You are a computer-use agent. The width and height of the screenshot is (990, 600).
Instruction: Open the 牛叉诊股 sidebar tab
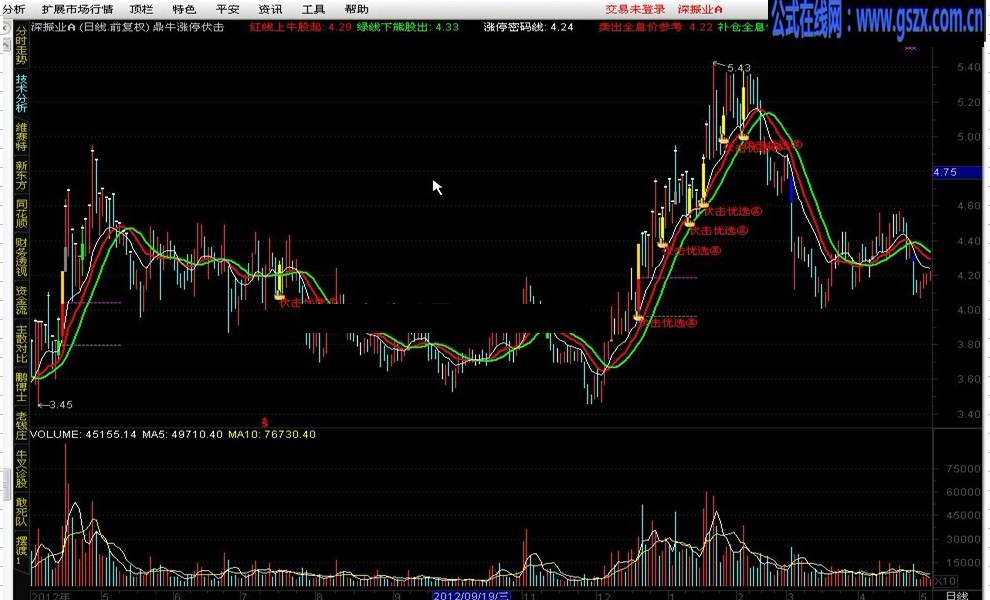(x=21, y=469)
